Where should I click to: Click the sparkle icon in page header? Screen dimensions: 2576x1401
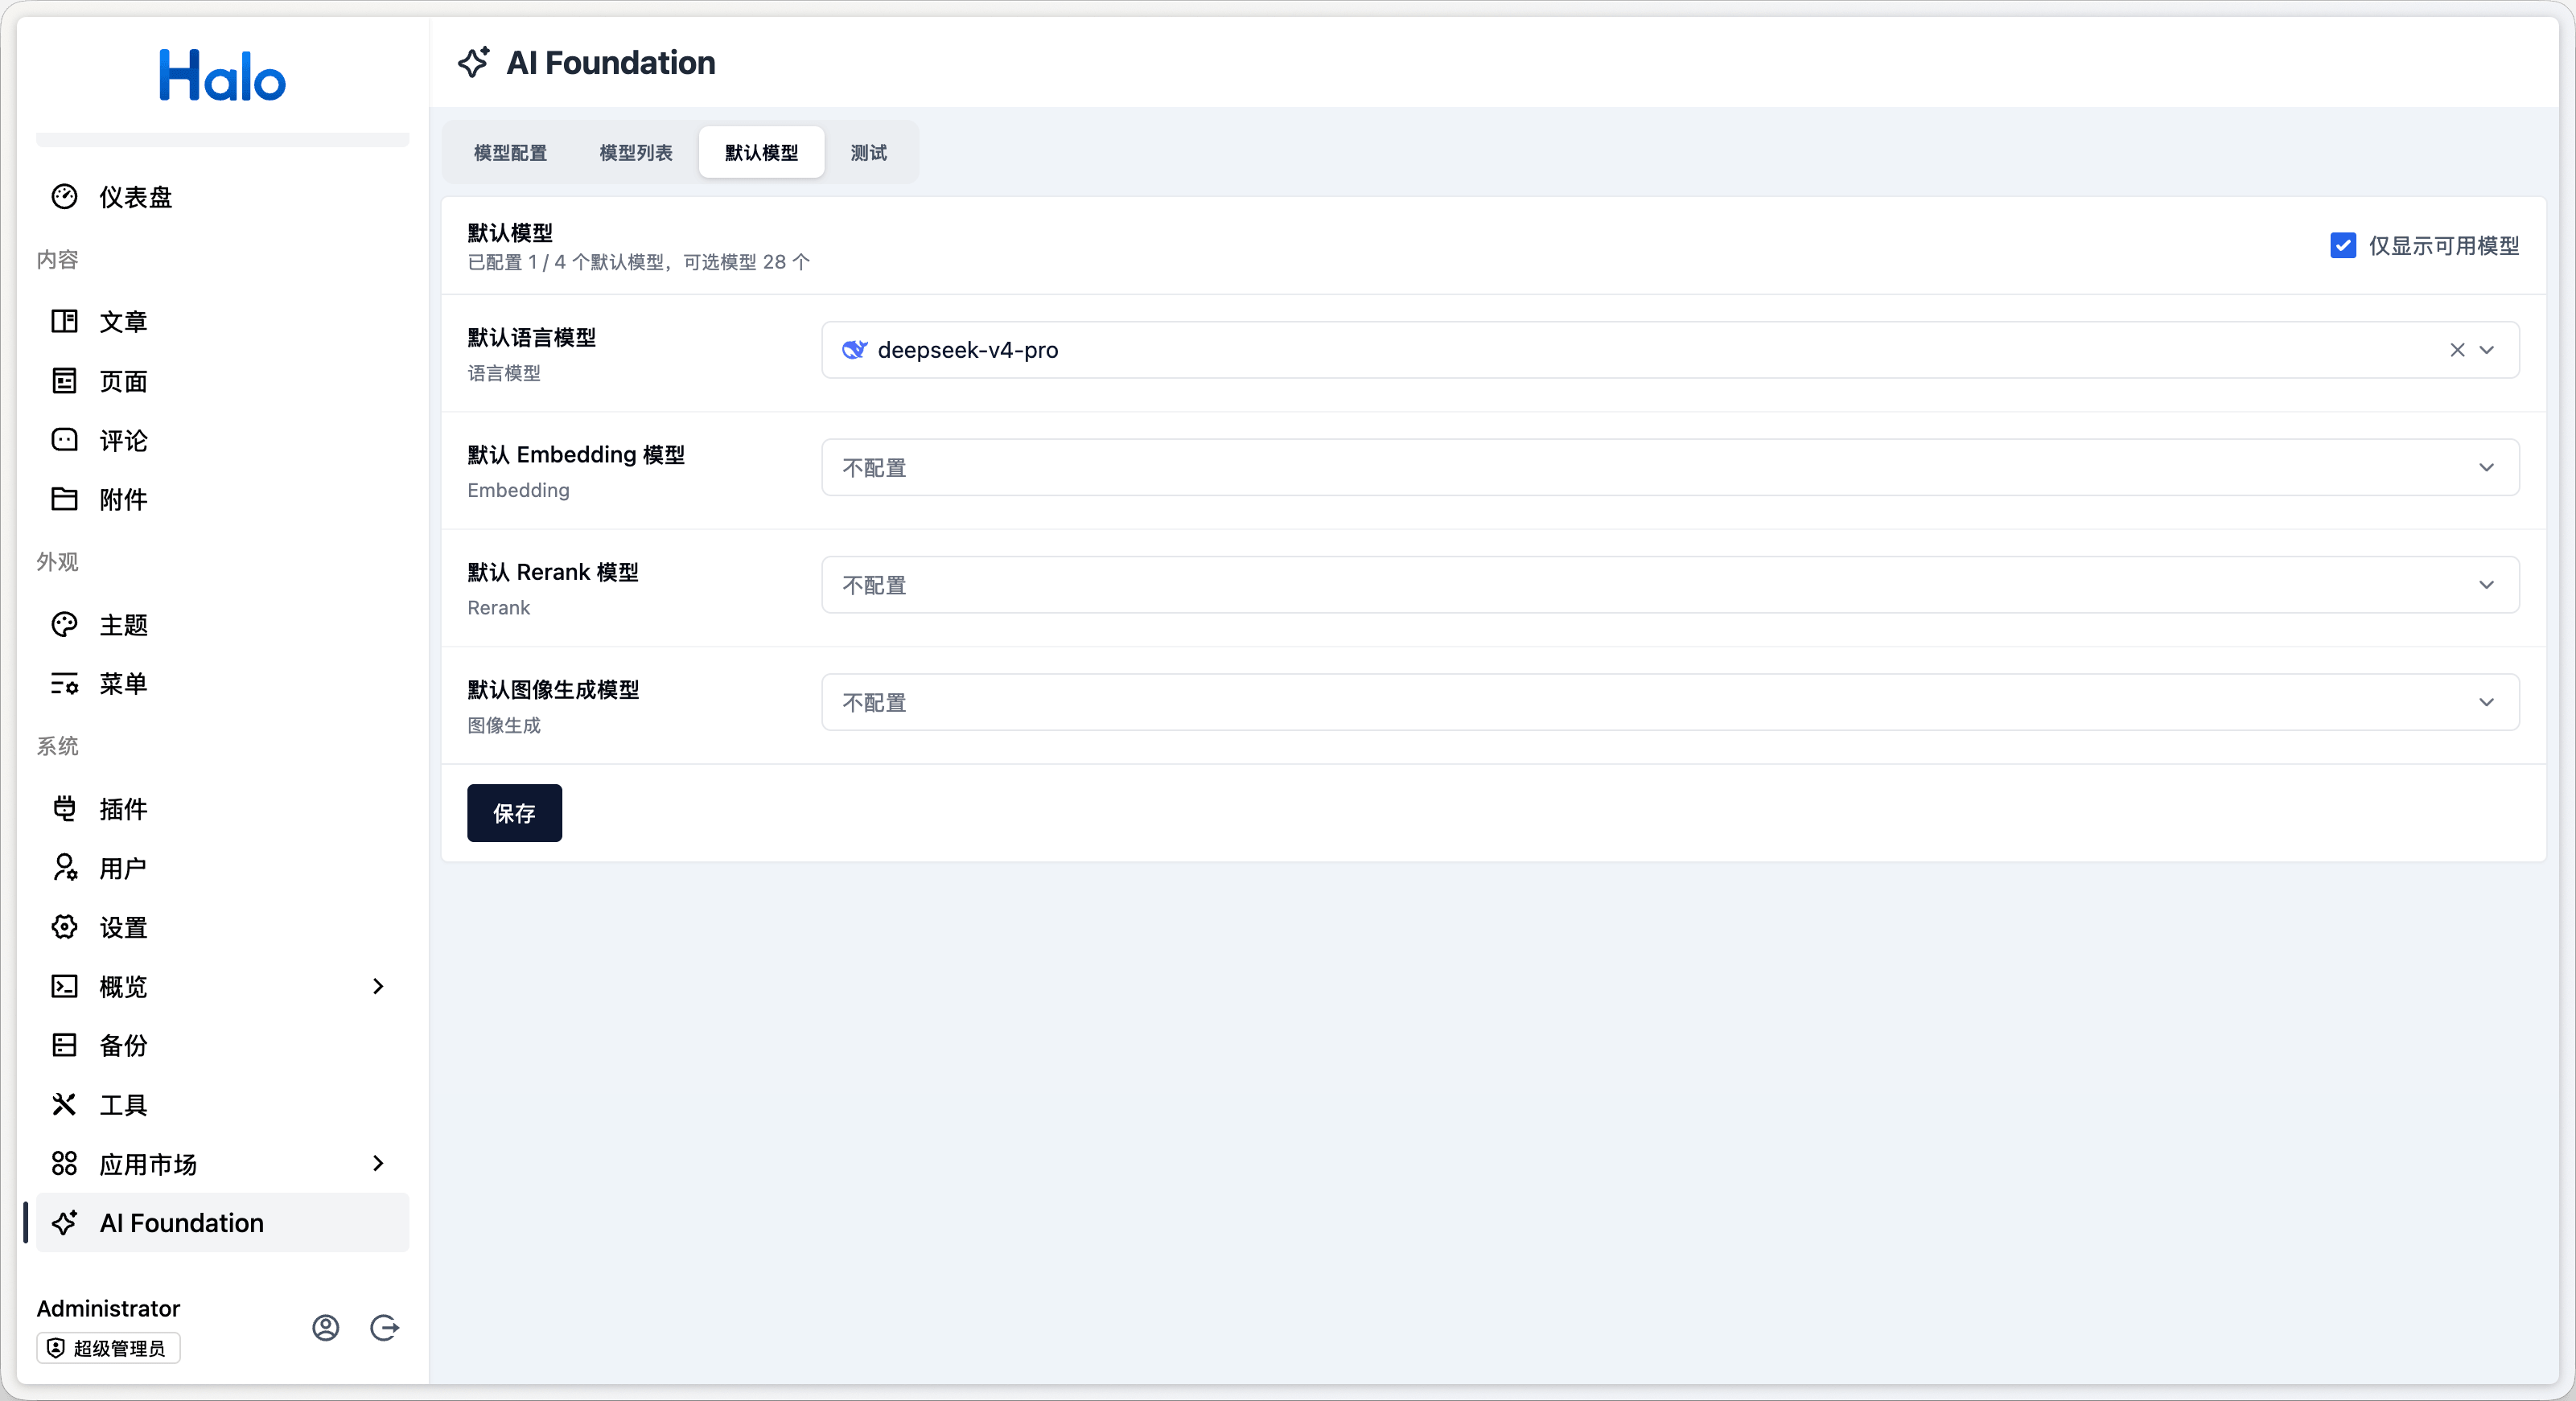pos(474,62)
